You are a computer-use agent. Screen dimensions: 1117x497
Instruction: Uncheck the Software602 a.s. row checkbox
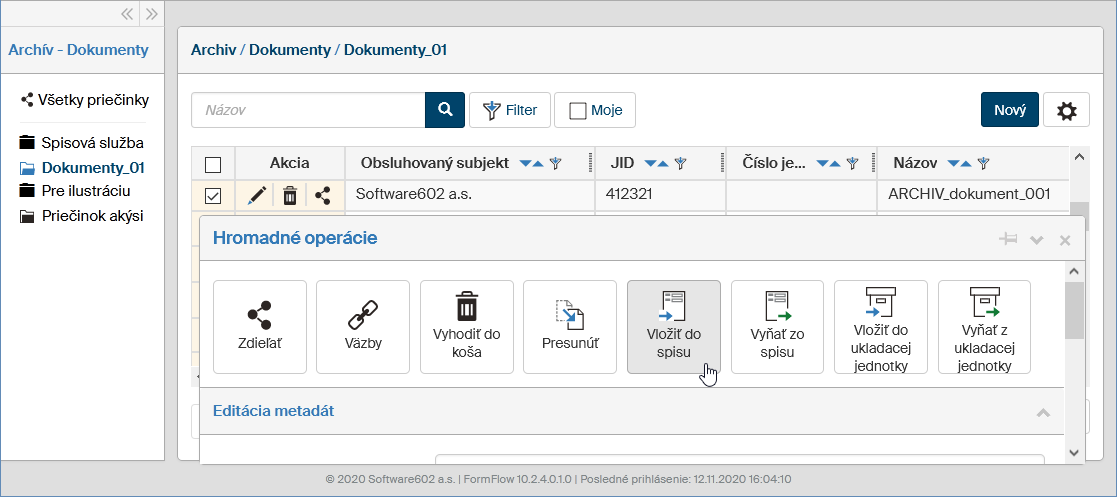(x=213, y=196)
